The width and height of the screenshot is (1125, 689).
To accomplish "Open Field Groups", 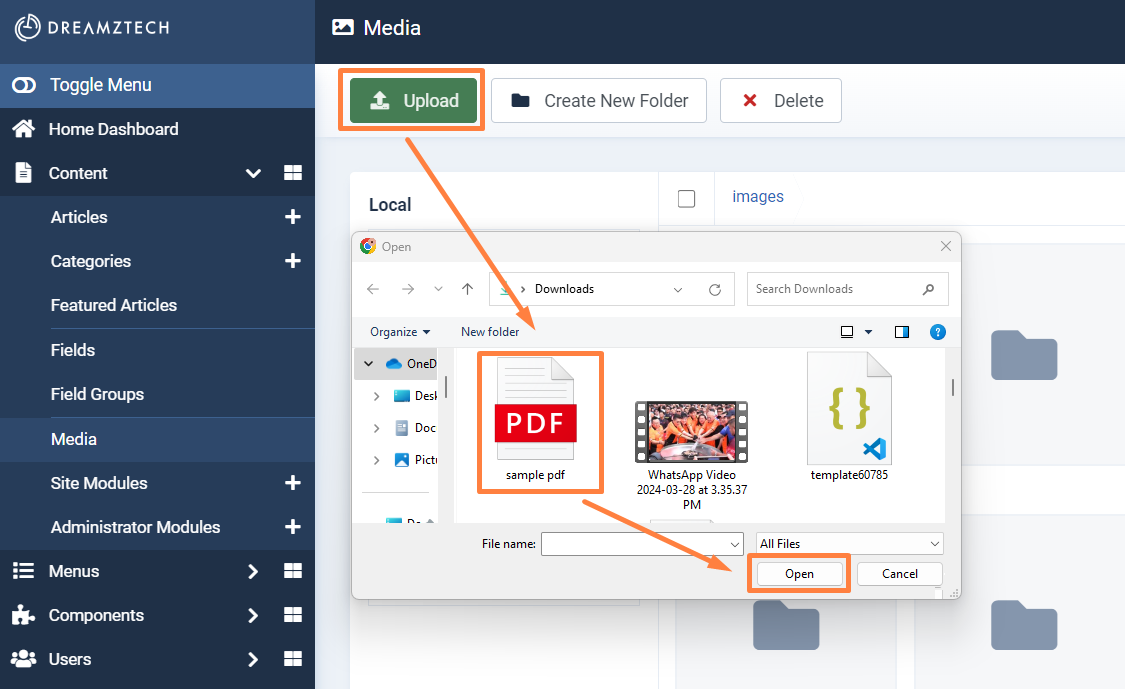I will (x=97, y=394).
